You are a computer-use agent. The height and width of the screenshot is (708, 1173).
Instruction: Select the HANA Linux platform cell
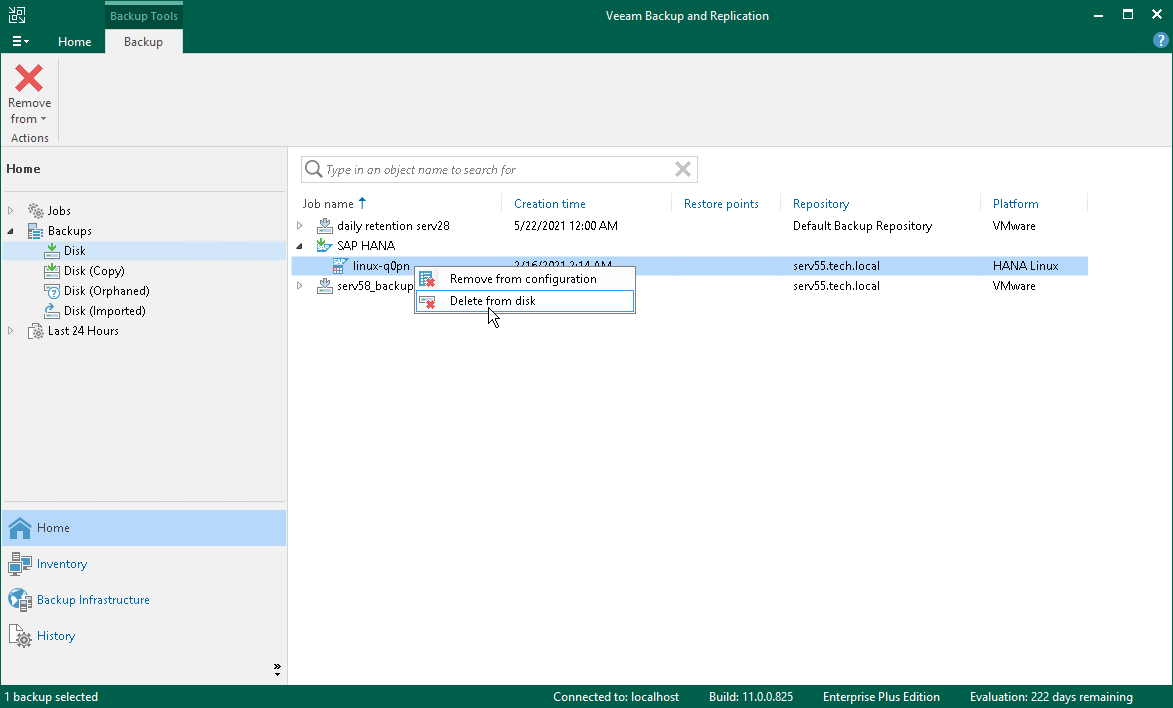[1026, 266]
